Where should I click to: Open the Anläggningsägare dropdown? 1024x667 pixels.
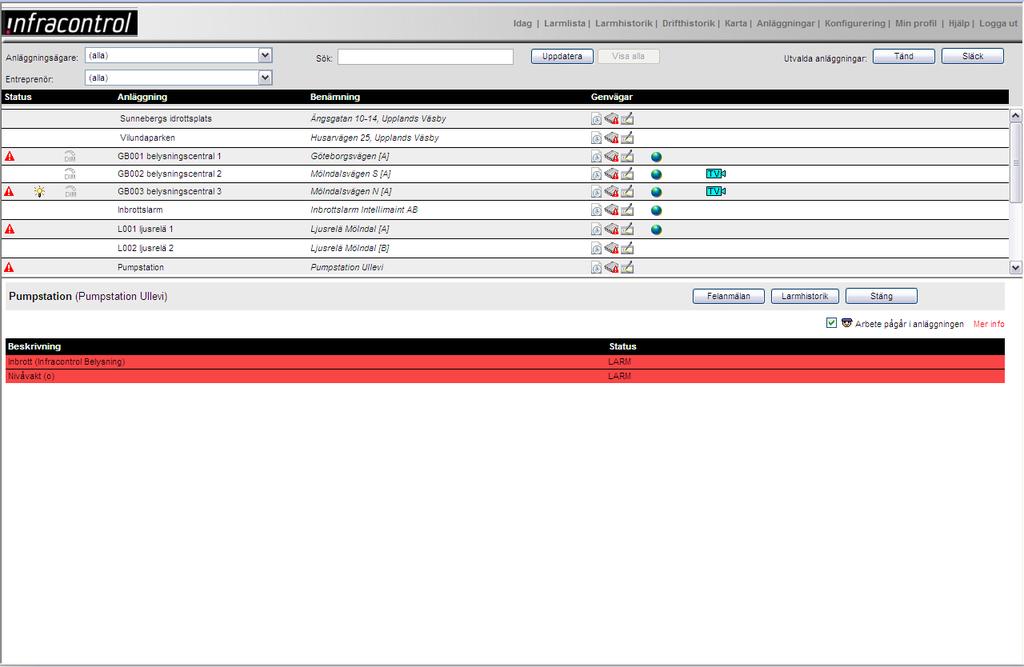178,56
